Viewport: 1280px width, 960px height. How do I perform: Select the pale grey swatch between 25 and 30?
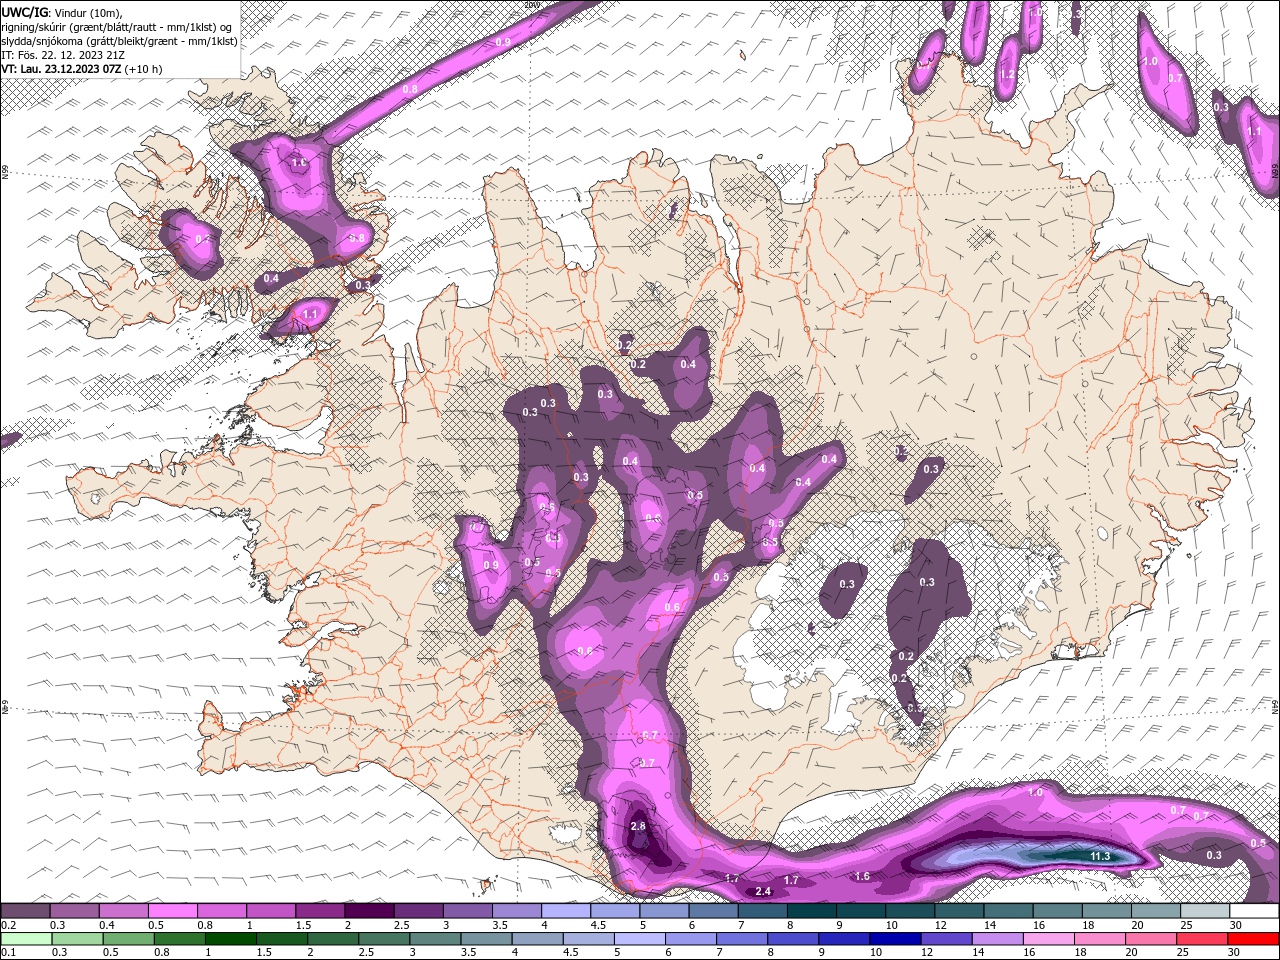[1205, 911]
